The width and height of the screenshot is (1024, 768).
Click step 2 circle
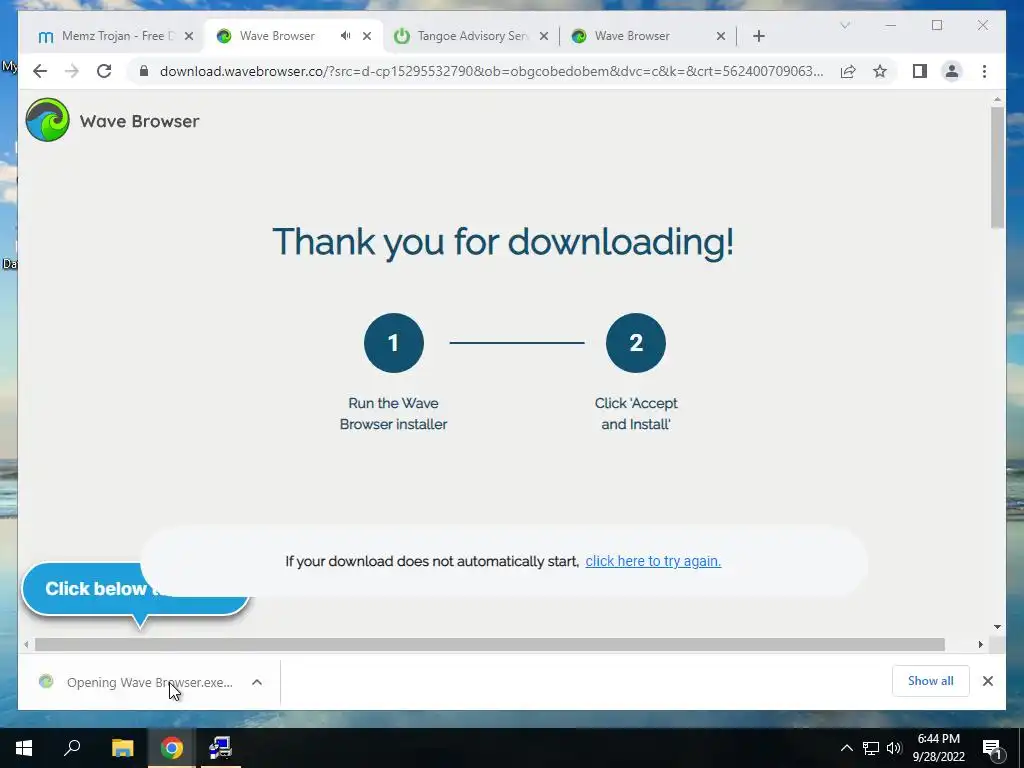[635, 343]
